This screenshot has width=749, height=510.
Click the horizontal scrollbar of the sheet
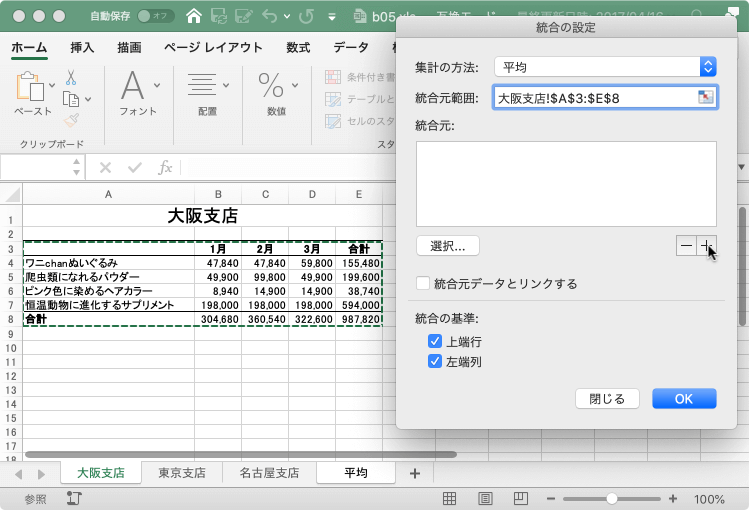pyautogui.click(x=241, y=454)
